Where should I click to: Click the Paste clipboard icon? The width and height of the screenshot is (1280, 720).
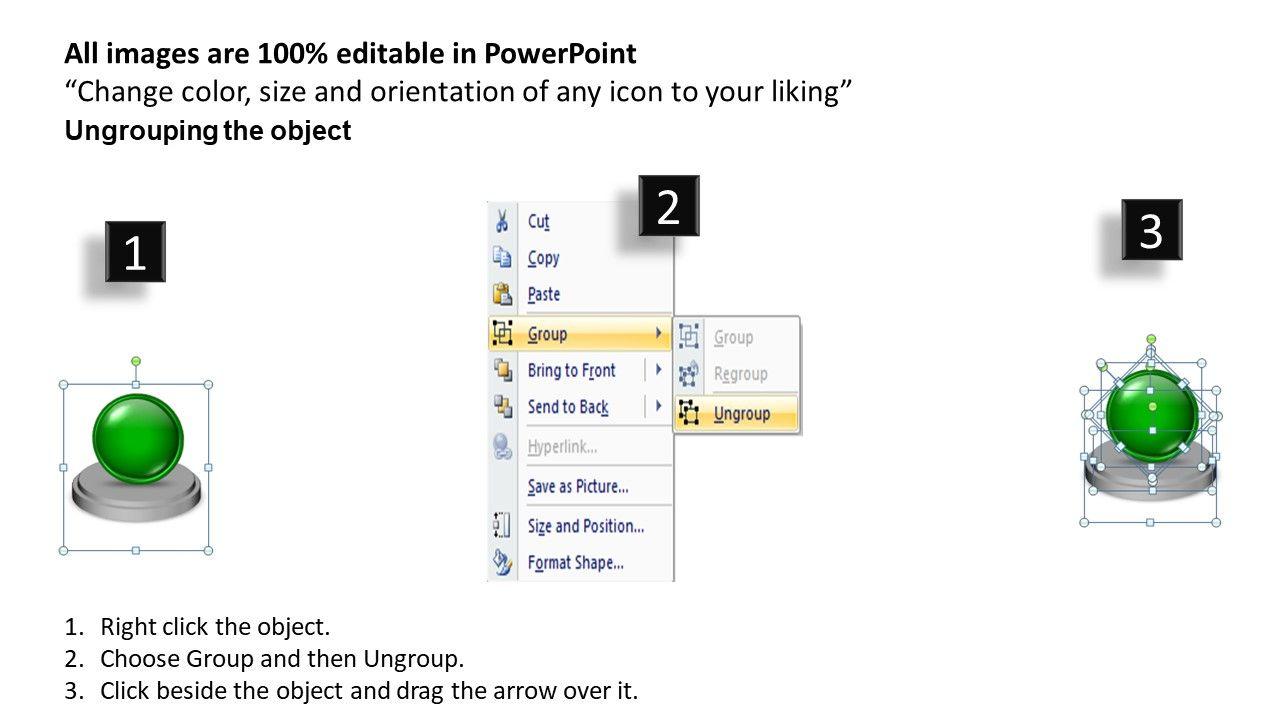(x=502, y=294)
